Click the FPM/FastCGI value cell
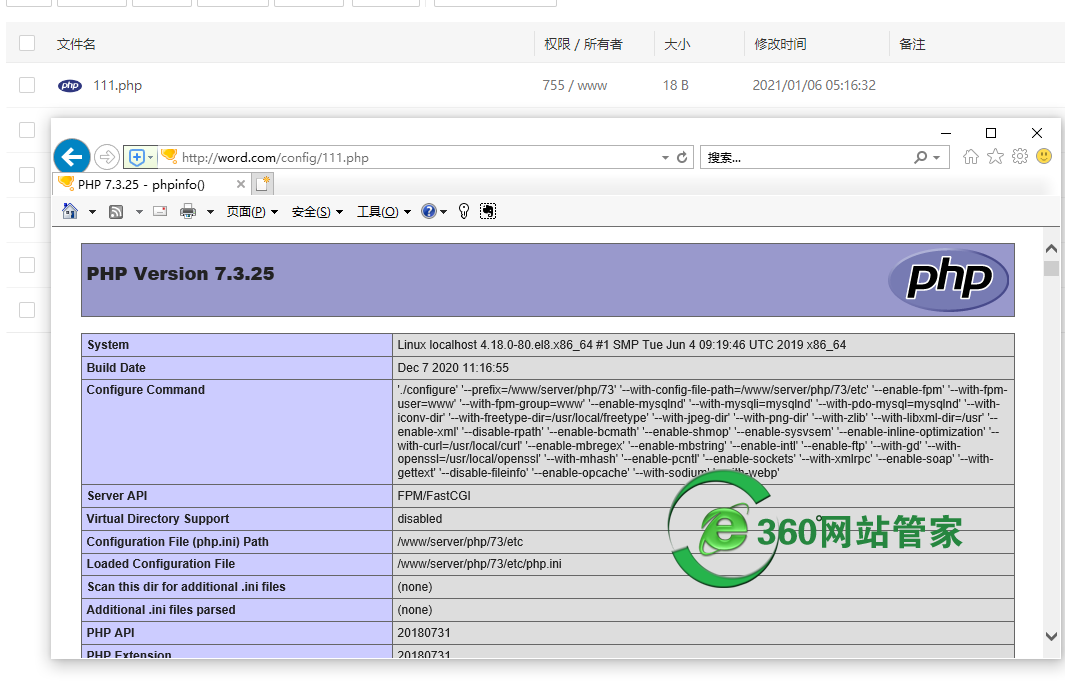 tap(704, 496)
